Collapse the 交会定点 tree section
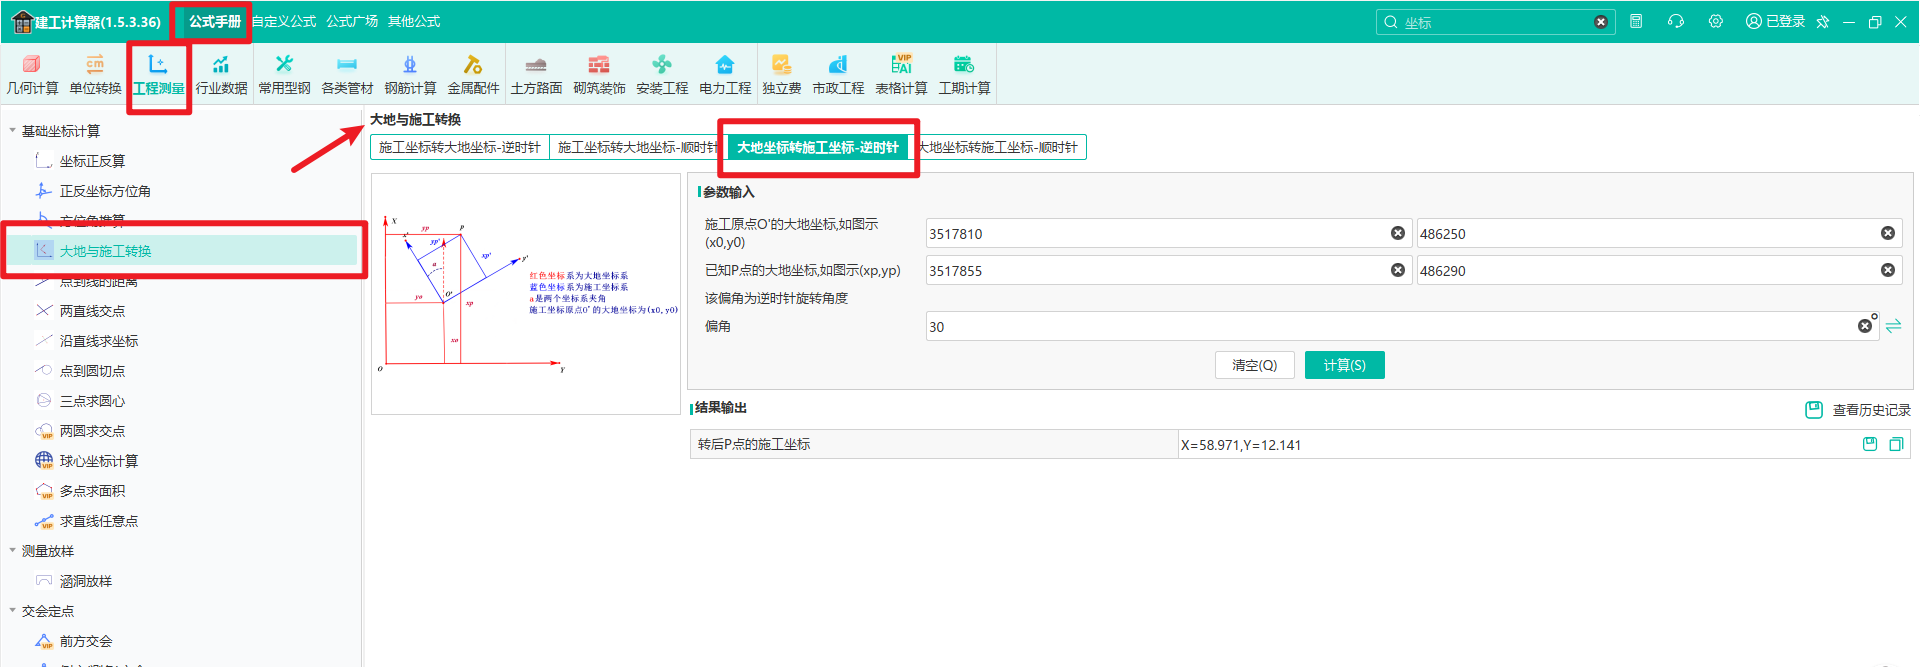Image resolution: width=1920 pixels, height=667 pixels. pos(12,611)
